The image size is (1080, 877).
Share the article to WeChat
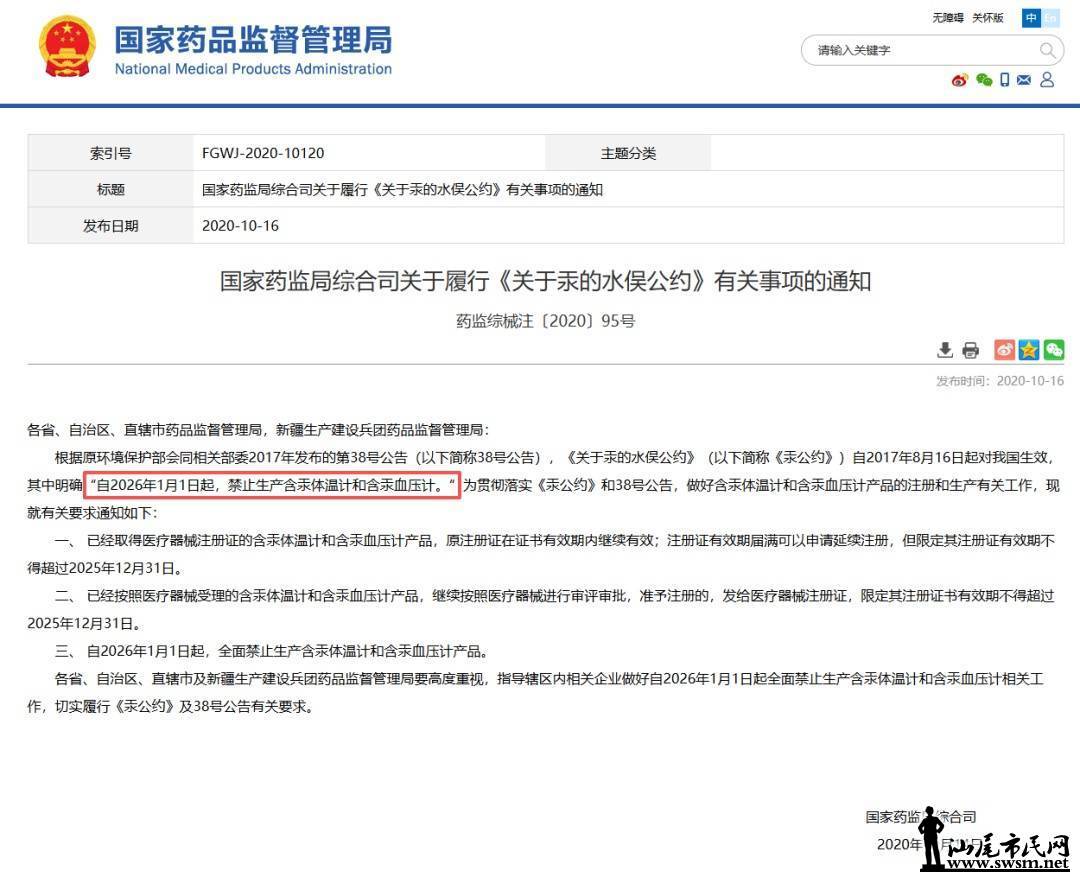[x=1053, y=350]
